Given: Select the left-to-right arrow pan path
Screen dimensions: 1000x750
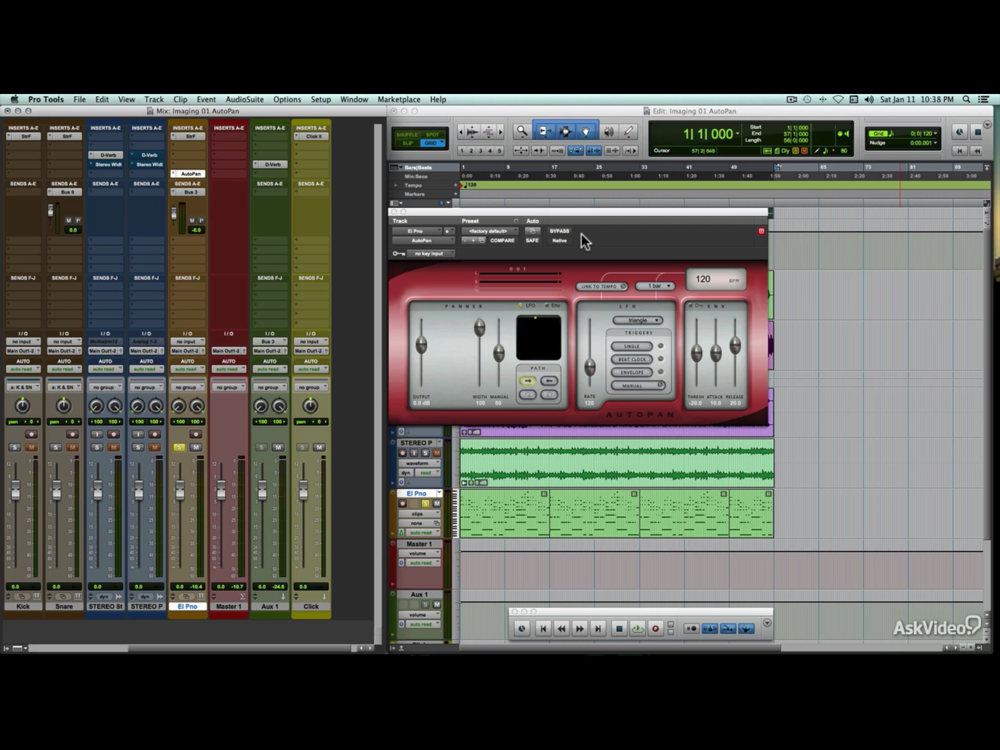Looking at the screenshot, I should pos(529,381).
